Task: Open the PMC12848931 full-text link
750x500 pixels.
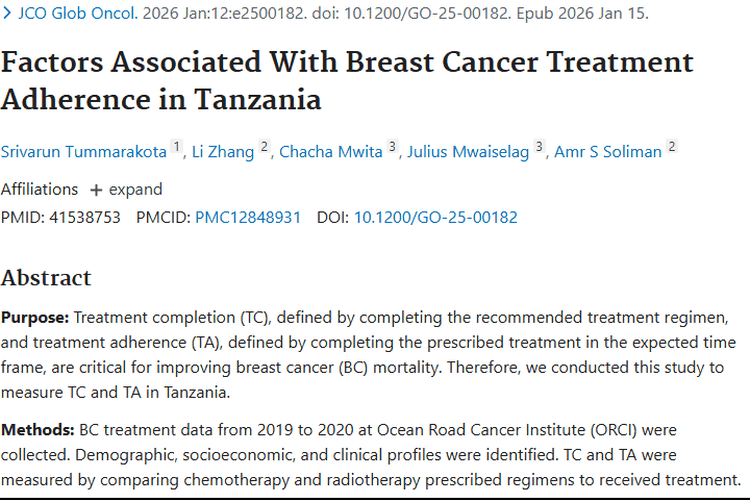Action: (247, 217)
